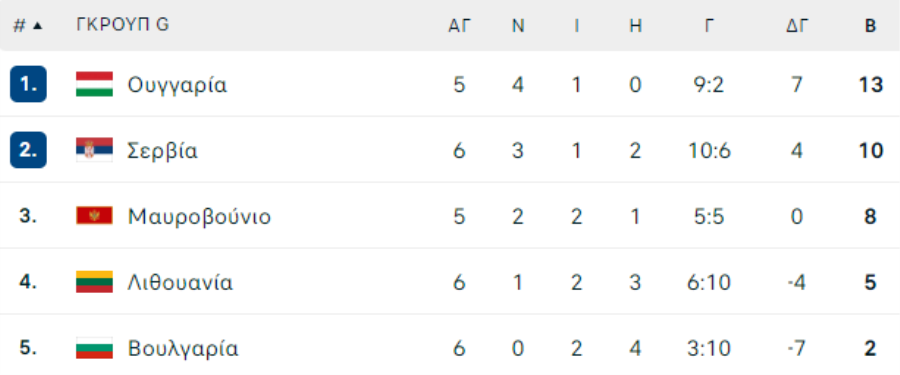Click the Montenegro flag icon
Screen dimensions: 900x375
94,216
